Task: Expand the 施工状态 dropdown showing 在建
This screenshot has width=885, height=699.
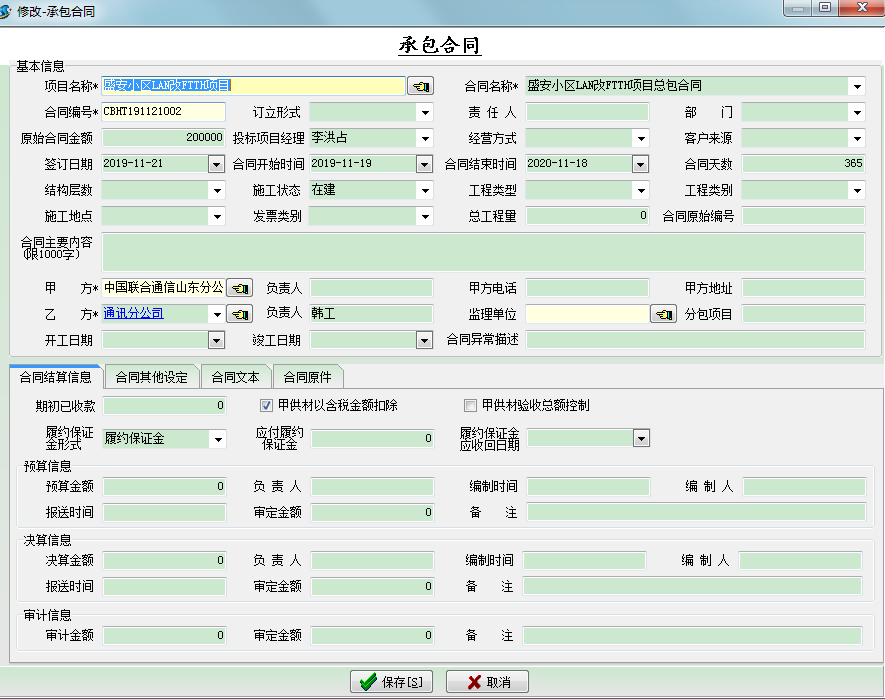Action: pos(425,189)
